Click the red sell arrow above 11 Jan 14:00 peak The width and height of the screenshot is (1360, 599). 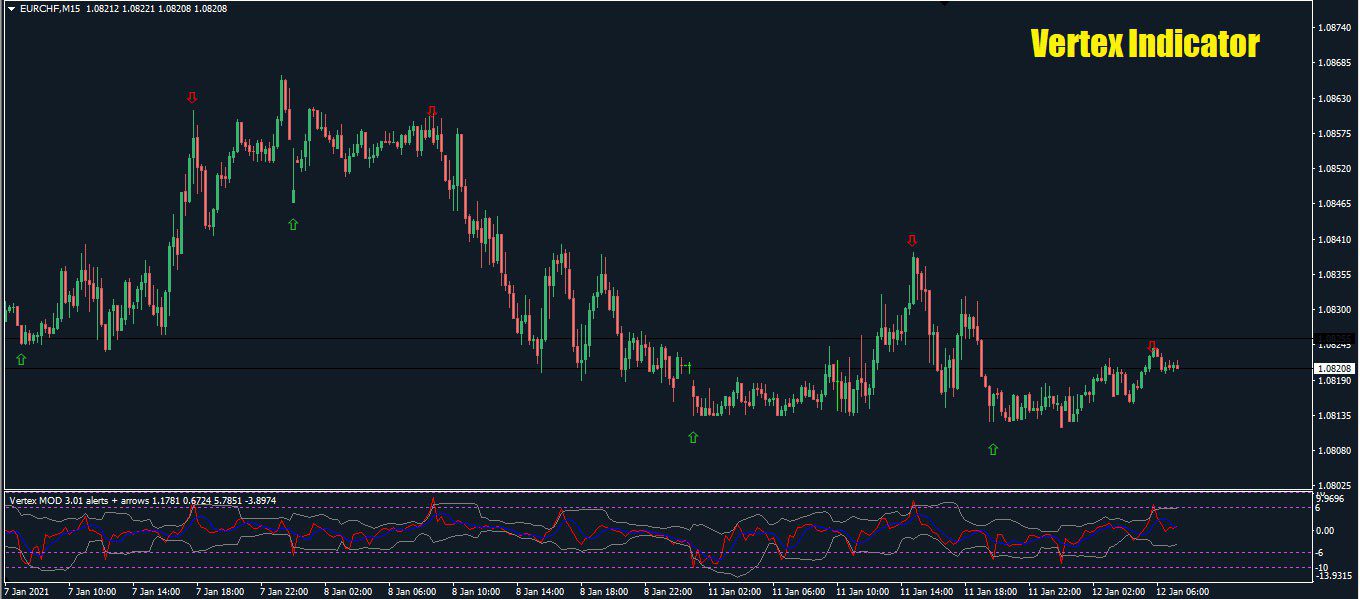pos(911,241)
